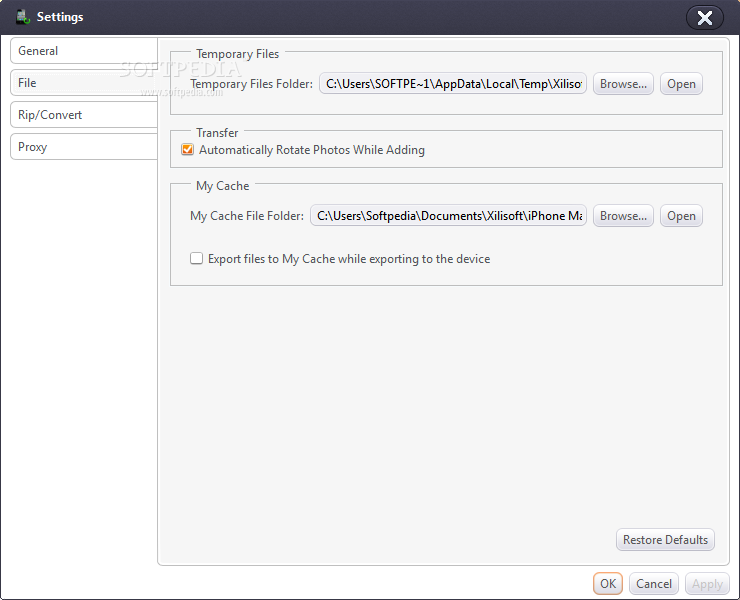The width and height of the screenshot is (740, 600).
Task: Enable Export files to My Cache checkbox
Action: click(x=196, y=258)
